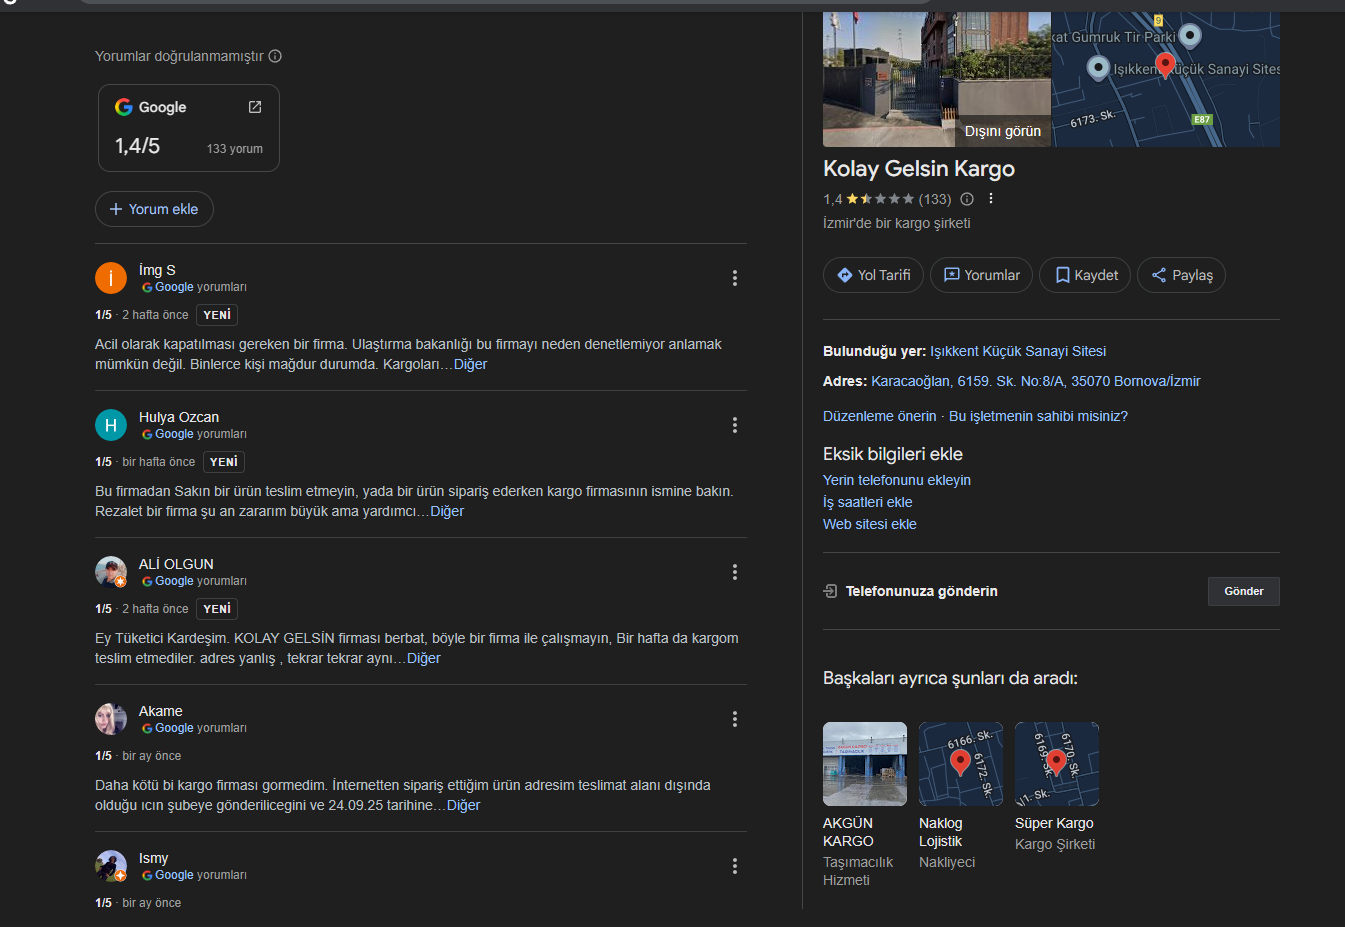
Task: Click the AKGÜN KARGO title
Action: coord(848,832)
